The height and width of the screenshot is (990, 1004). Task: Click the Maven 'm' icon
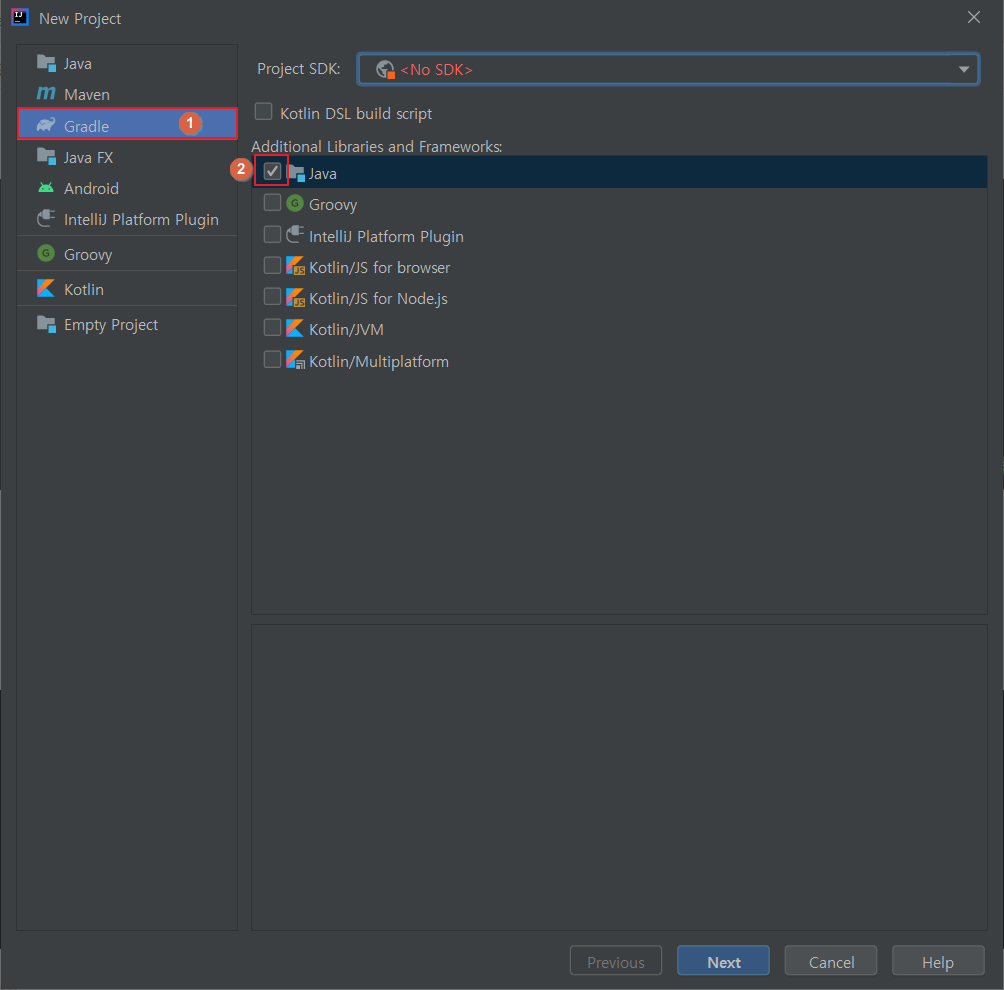[x=46, y=94]
